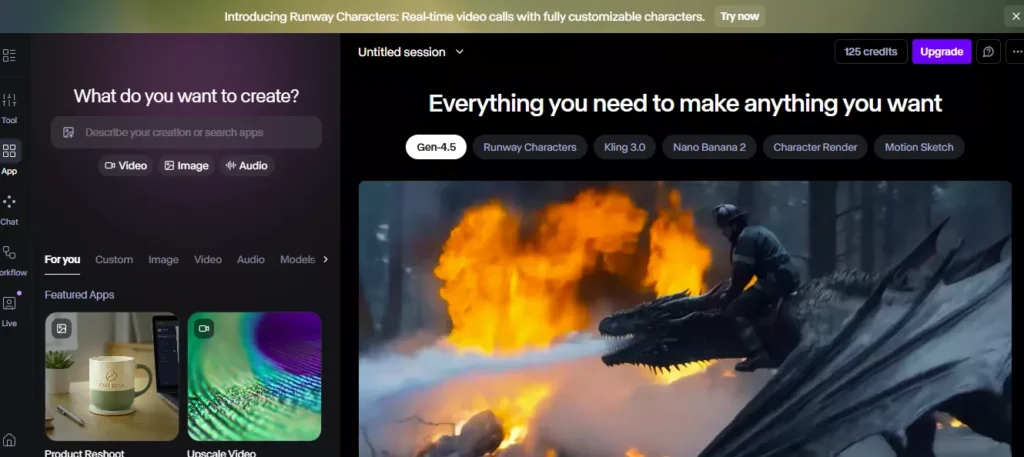Open the Tool panel in sidebar
The width and height of the screenshot is (1024, 457).
[10, 101]
